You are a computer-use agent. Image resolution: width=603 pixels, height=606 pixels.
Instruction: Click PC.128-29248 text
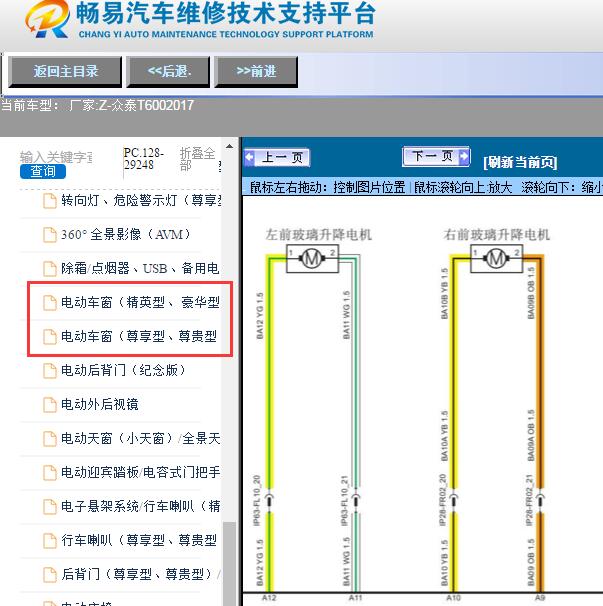click(x=144, y=159)
